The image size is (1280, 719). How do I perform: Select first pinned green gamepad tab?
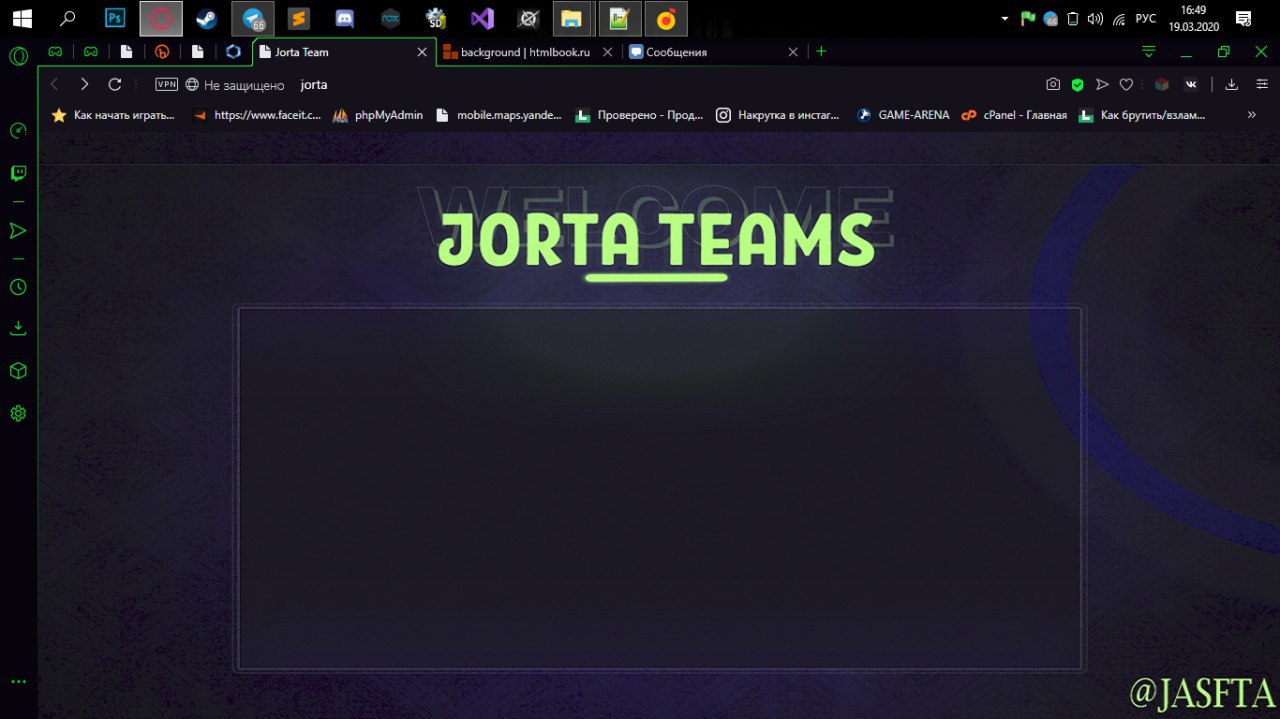(x=56, y=52)
